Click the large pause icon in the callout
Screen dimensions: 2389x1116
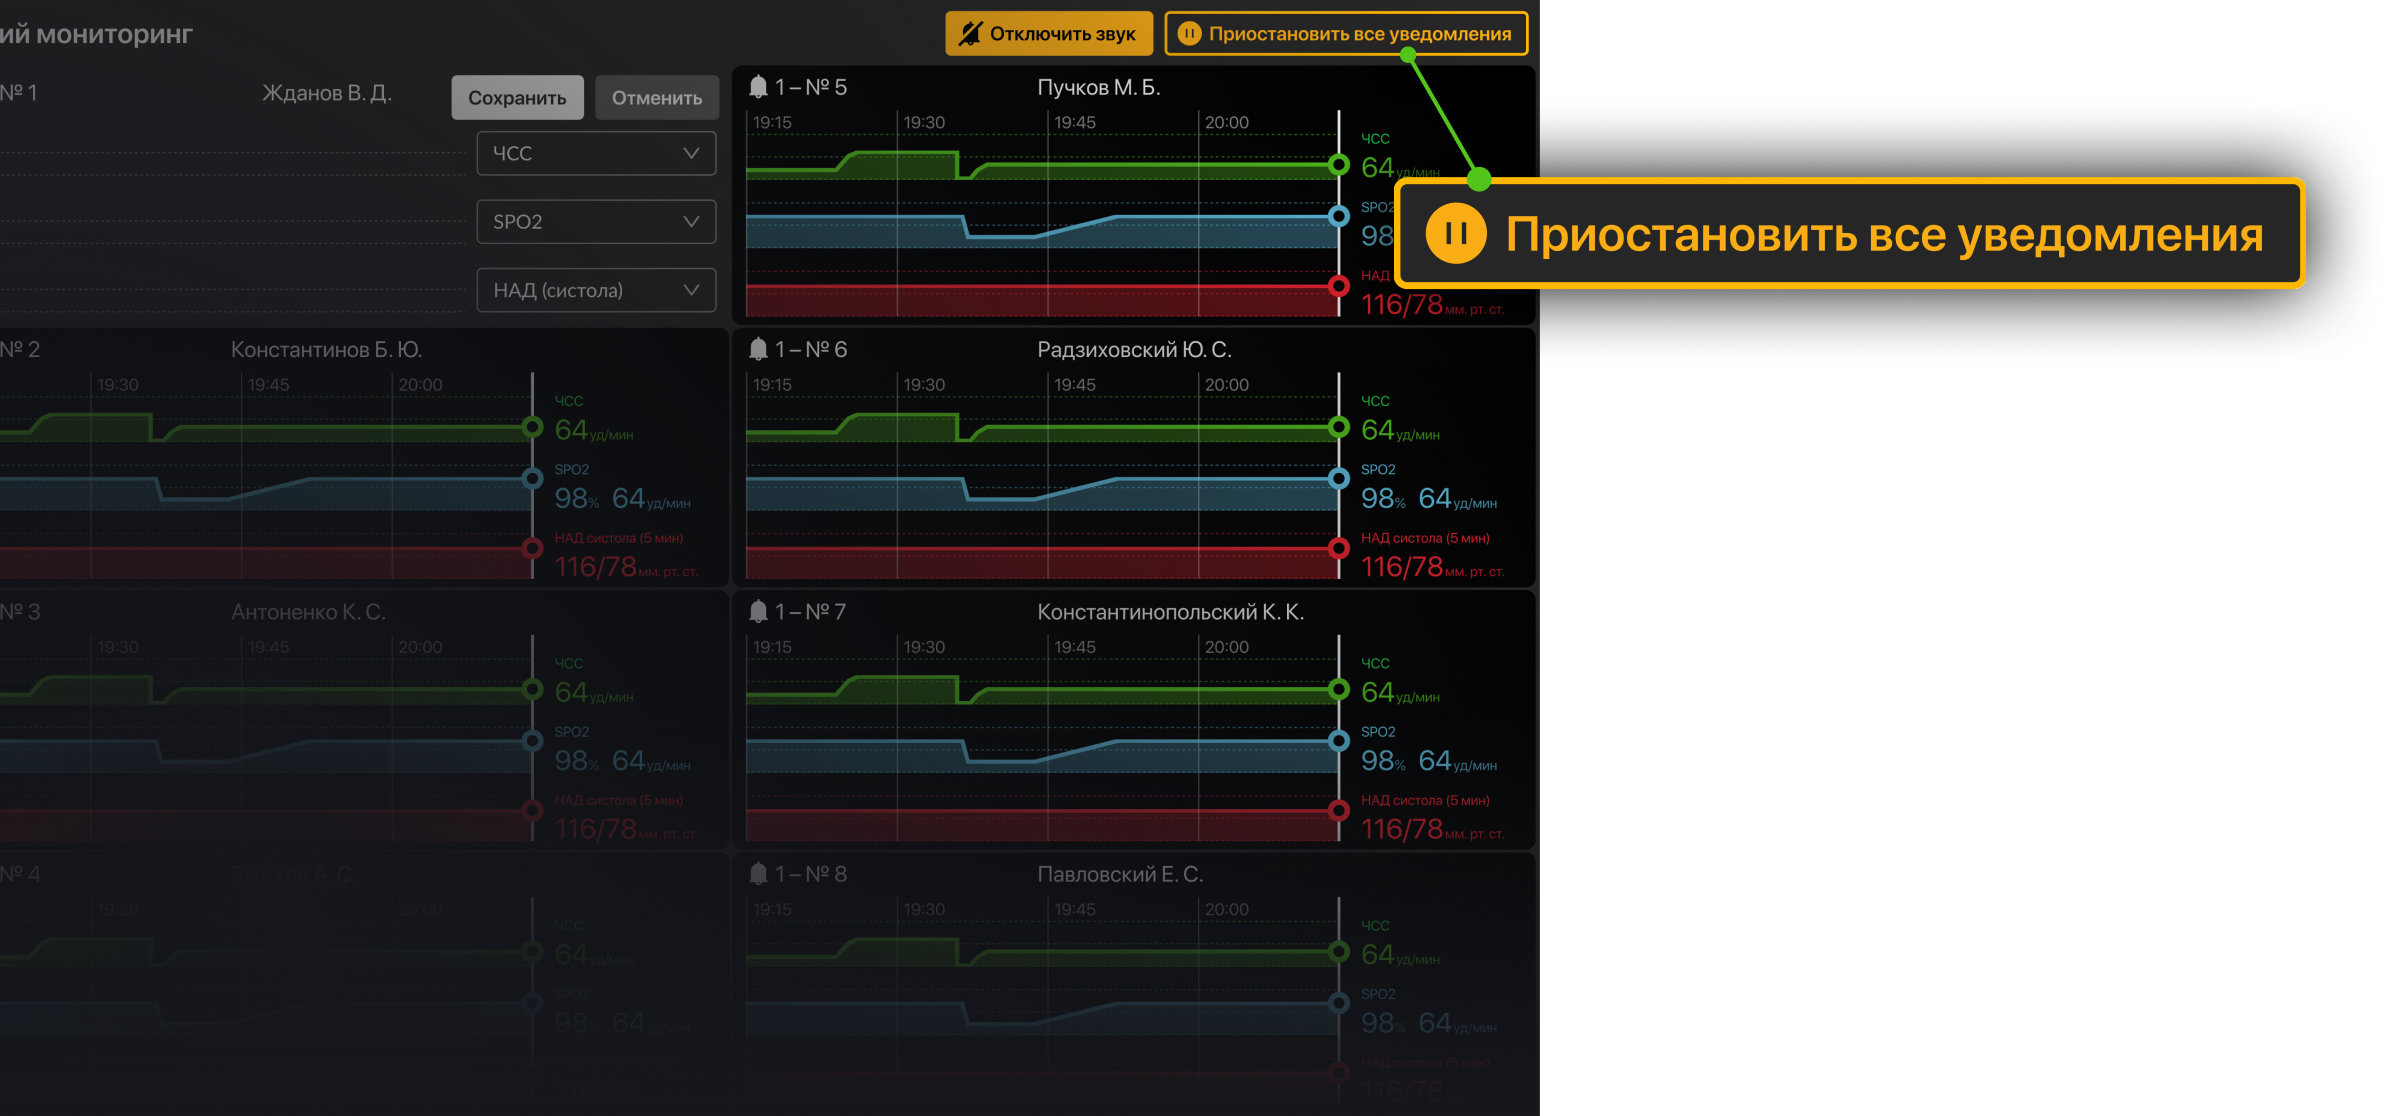pos(1455,234)
